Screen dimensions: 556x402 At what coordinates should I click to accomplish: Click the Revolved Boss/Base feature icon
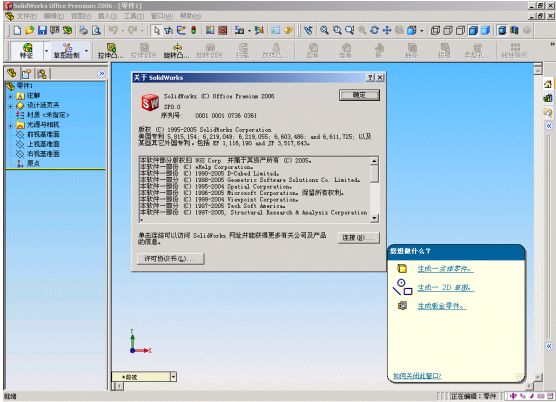(x=177, y=51)
